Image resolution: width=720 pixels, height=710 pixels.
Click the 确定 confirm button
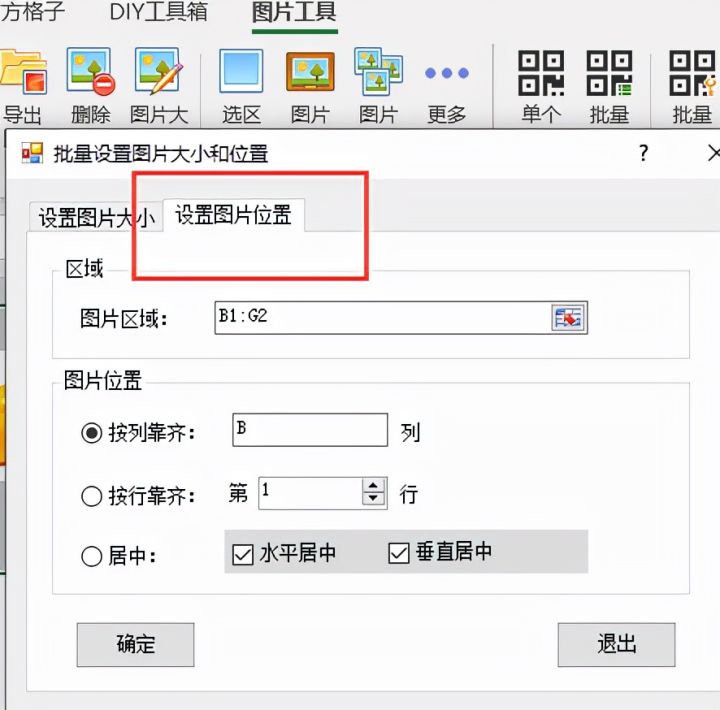[x=135, y=644]
